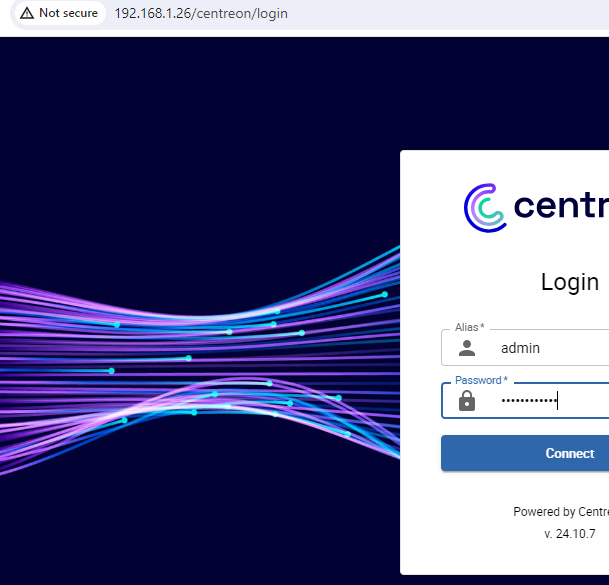Click the version text v. 24.10.7
The width and height of the screenshot is (609, 585).
[x=570, y=534]
